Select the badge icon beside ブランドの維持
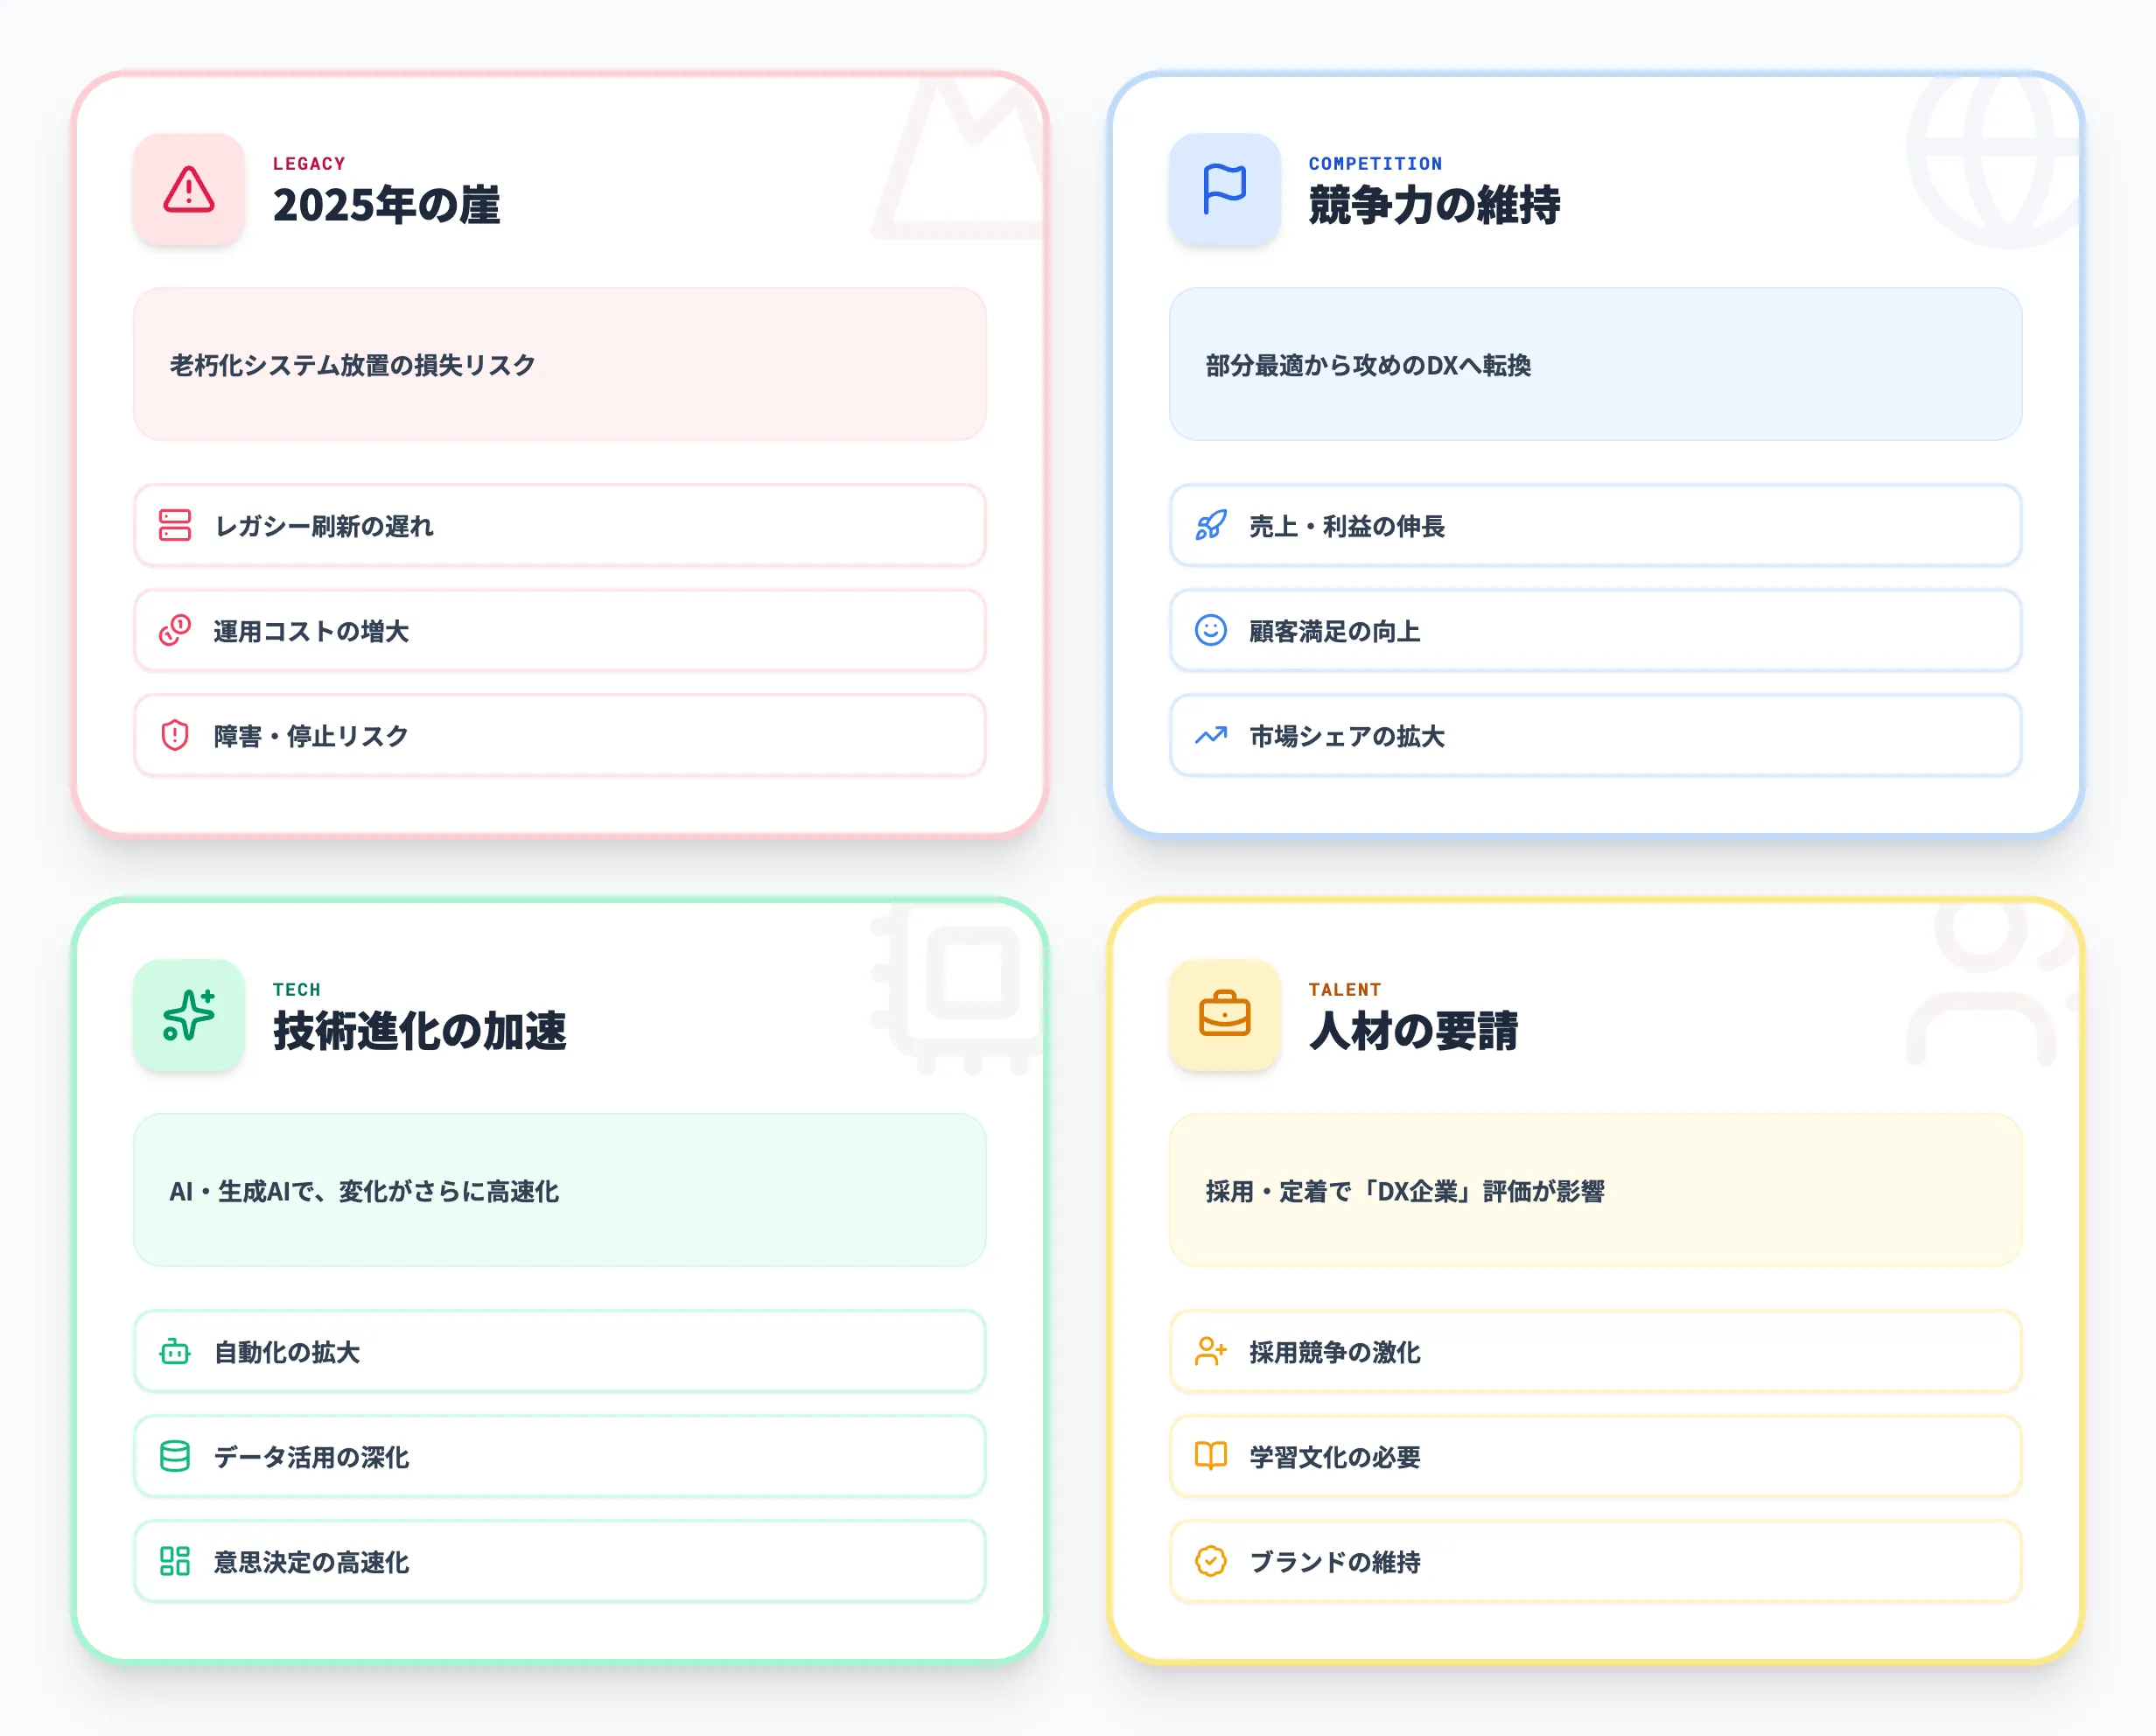2156x1736 pixels. [1210, 1562]
